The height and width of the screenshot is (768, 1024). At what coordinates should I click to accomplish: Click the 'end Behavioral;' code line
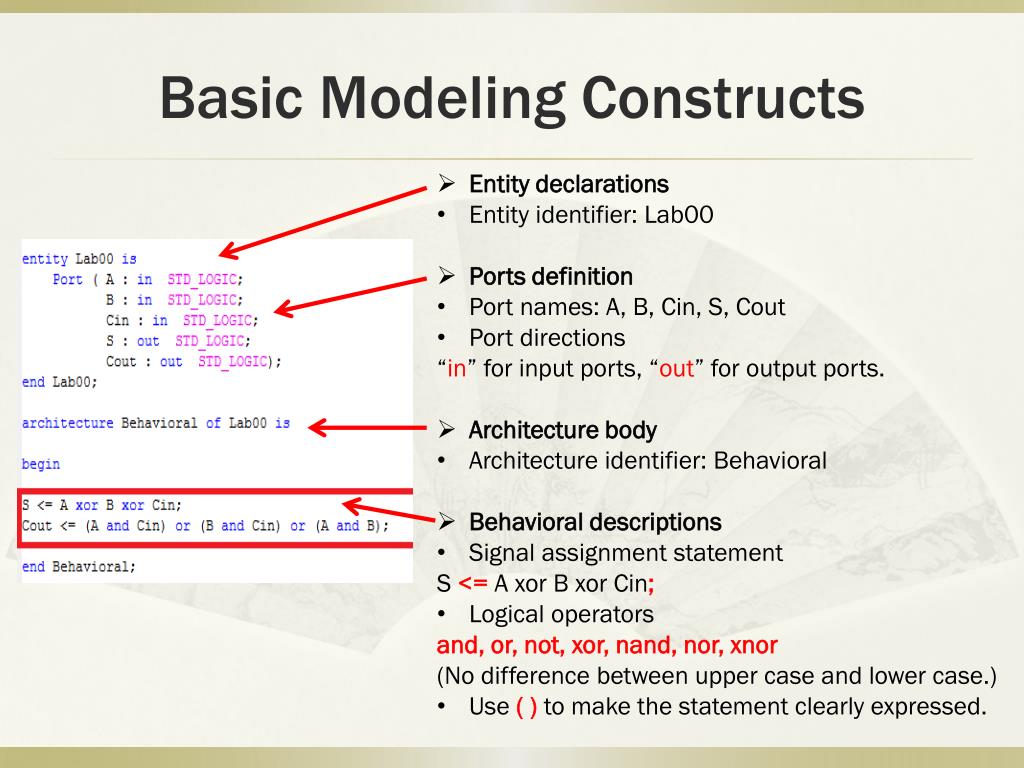(x=78, y=566)
